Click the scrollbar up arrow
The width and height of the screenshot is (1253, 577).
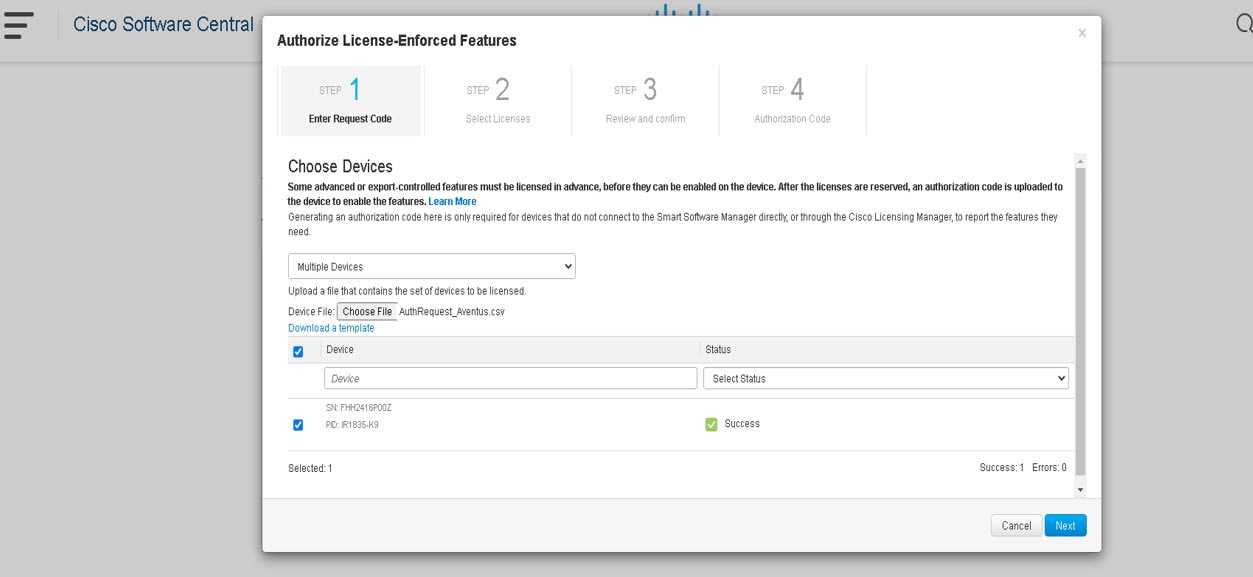[x=1080, y=158]
